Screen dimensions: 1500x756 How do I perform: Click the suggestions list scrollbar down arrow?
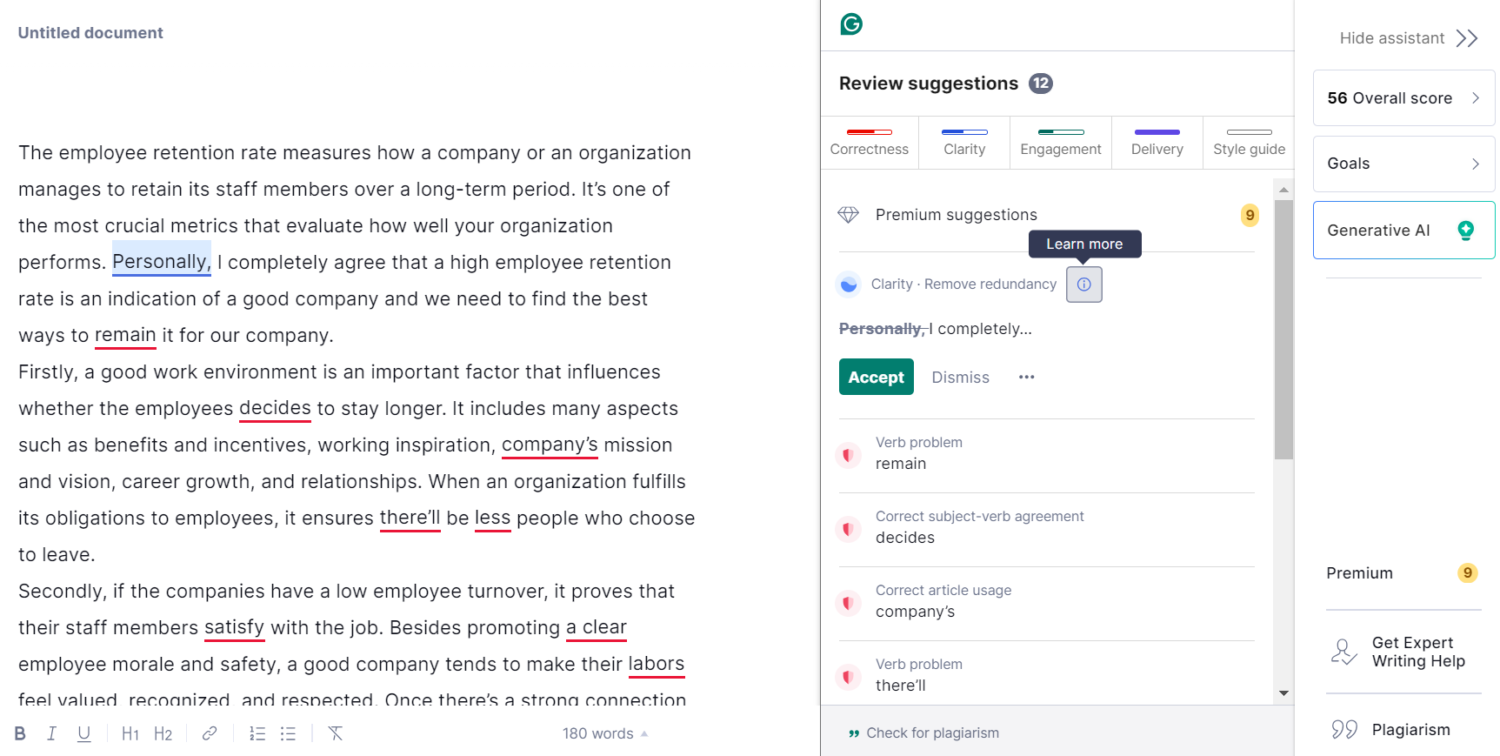pos(1284,693)
